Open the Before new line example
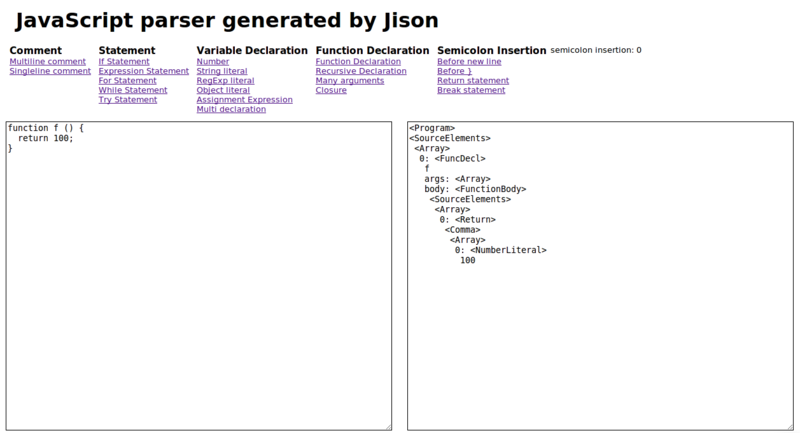This screenshot has height=433, width=800. (x=469, y=62)
